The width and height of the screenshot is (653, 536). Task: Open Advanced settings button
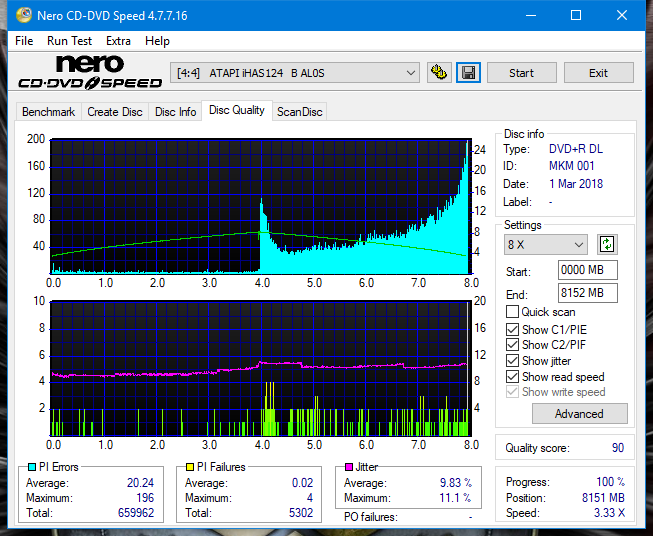point(579,414)
